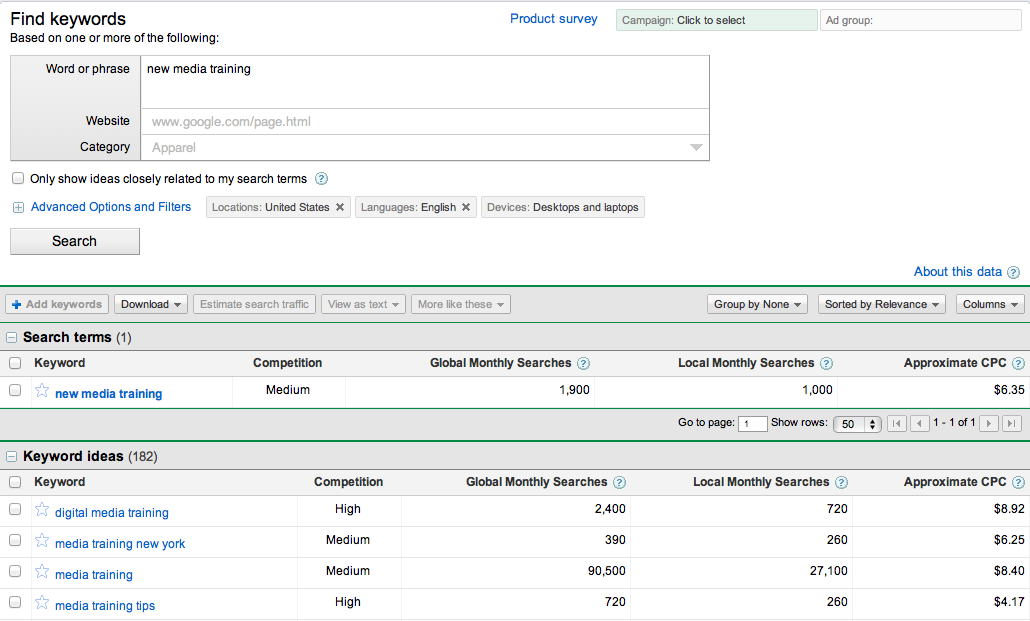Sort Search terms by Approximate CPC header
This screenshot has height=621, width=1030.
(954, 363)
